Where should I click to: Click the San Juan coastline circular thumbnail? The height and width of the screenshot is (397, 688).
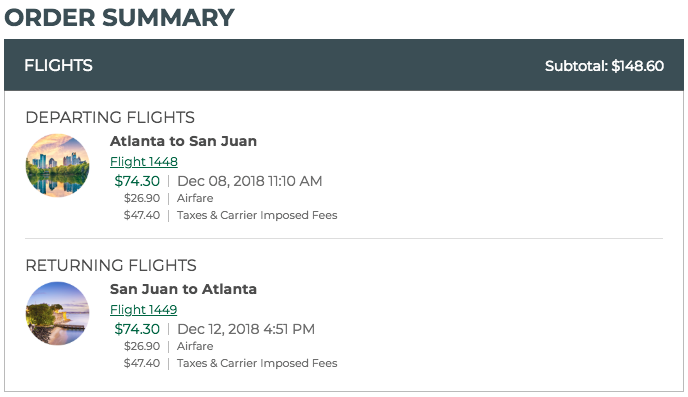click(x=57, y=313)
